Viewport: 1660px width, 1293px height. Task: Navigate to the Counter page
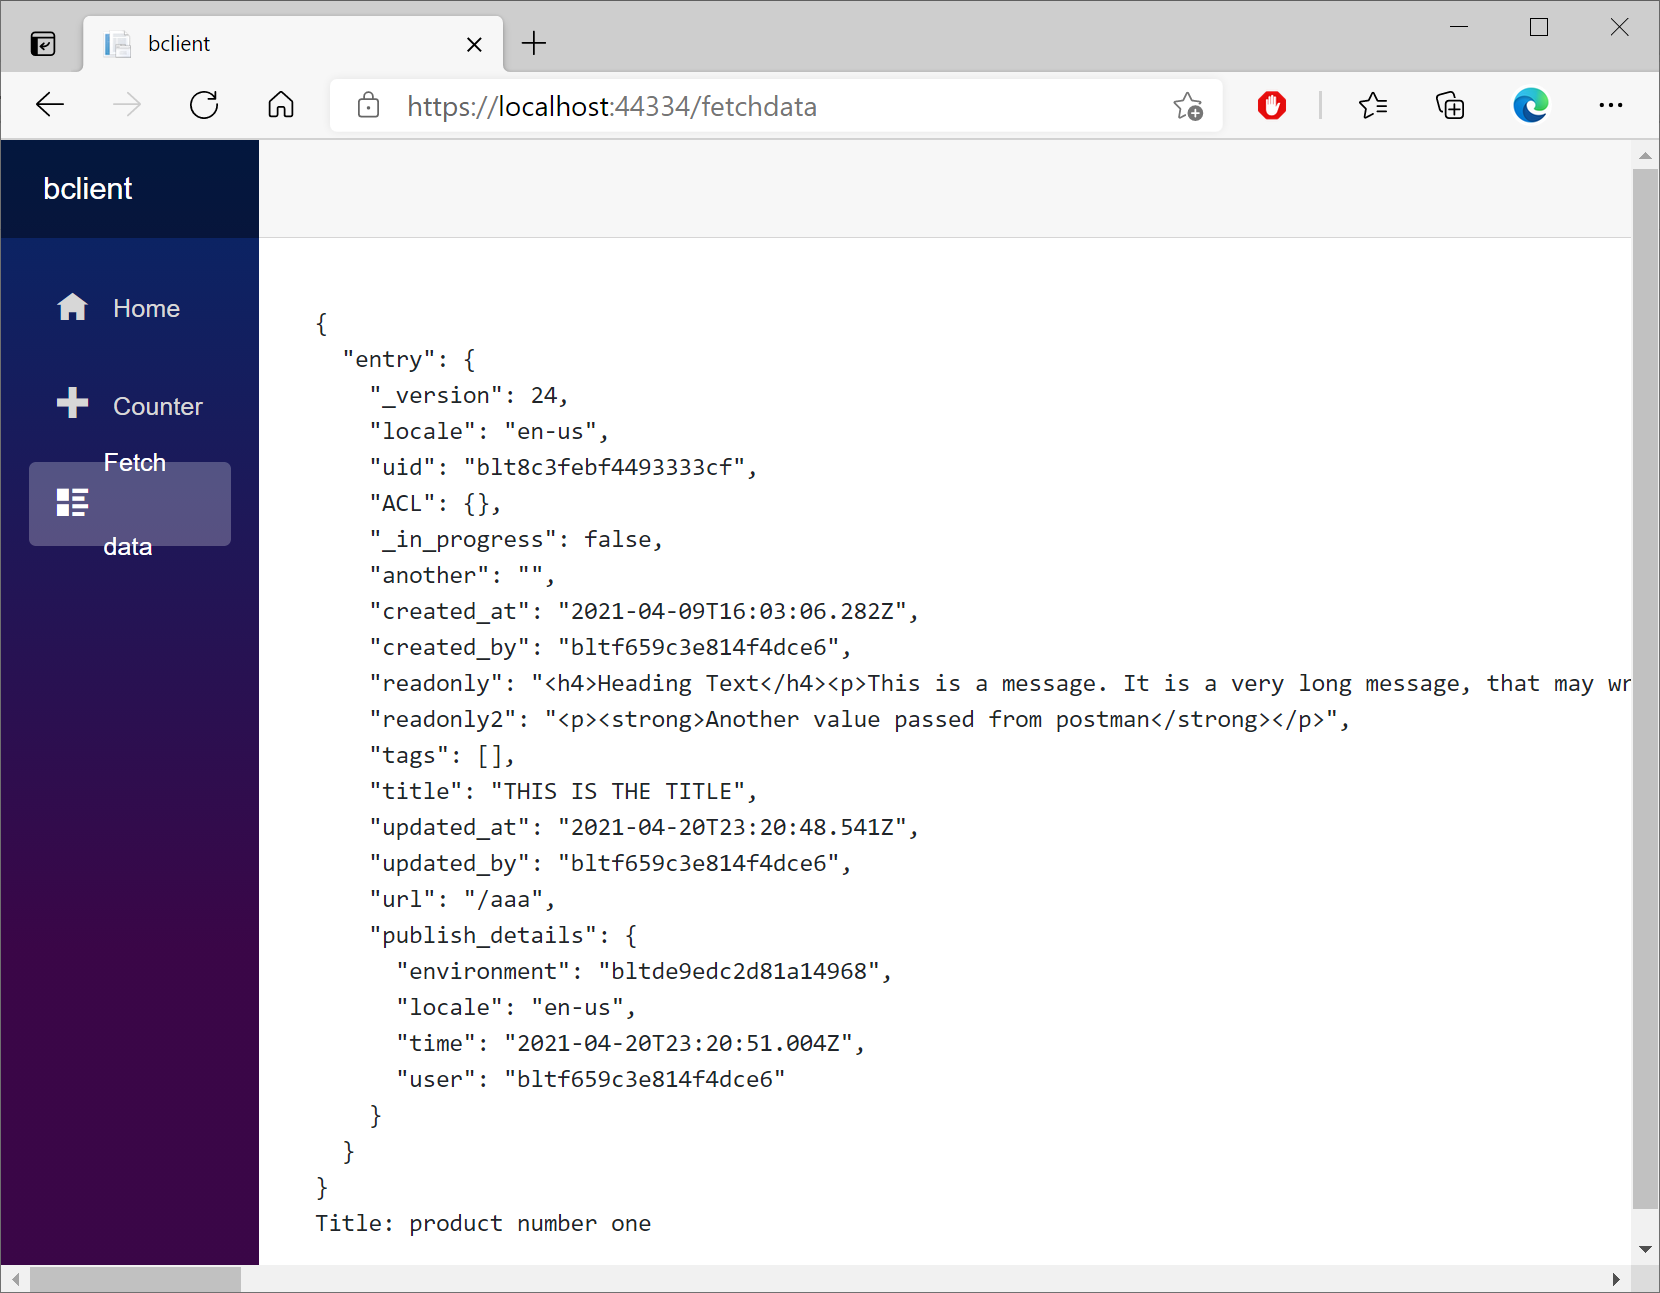click(156, 406)
